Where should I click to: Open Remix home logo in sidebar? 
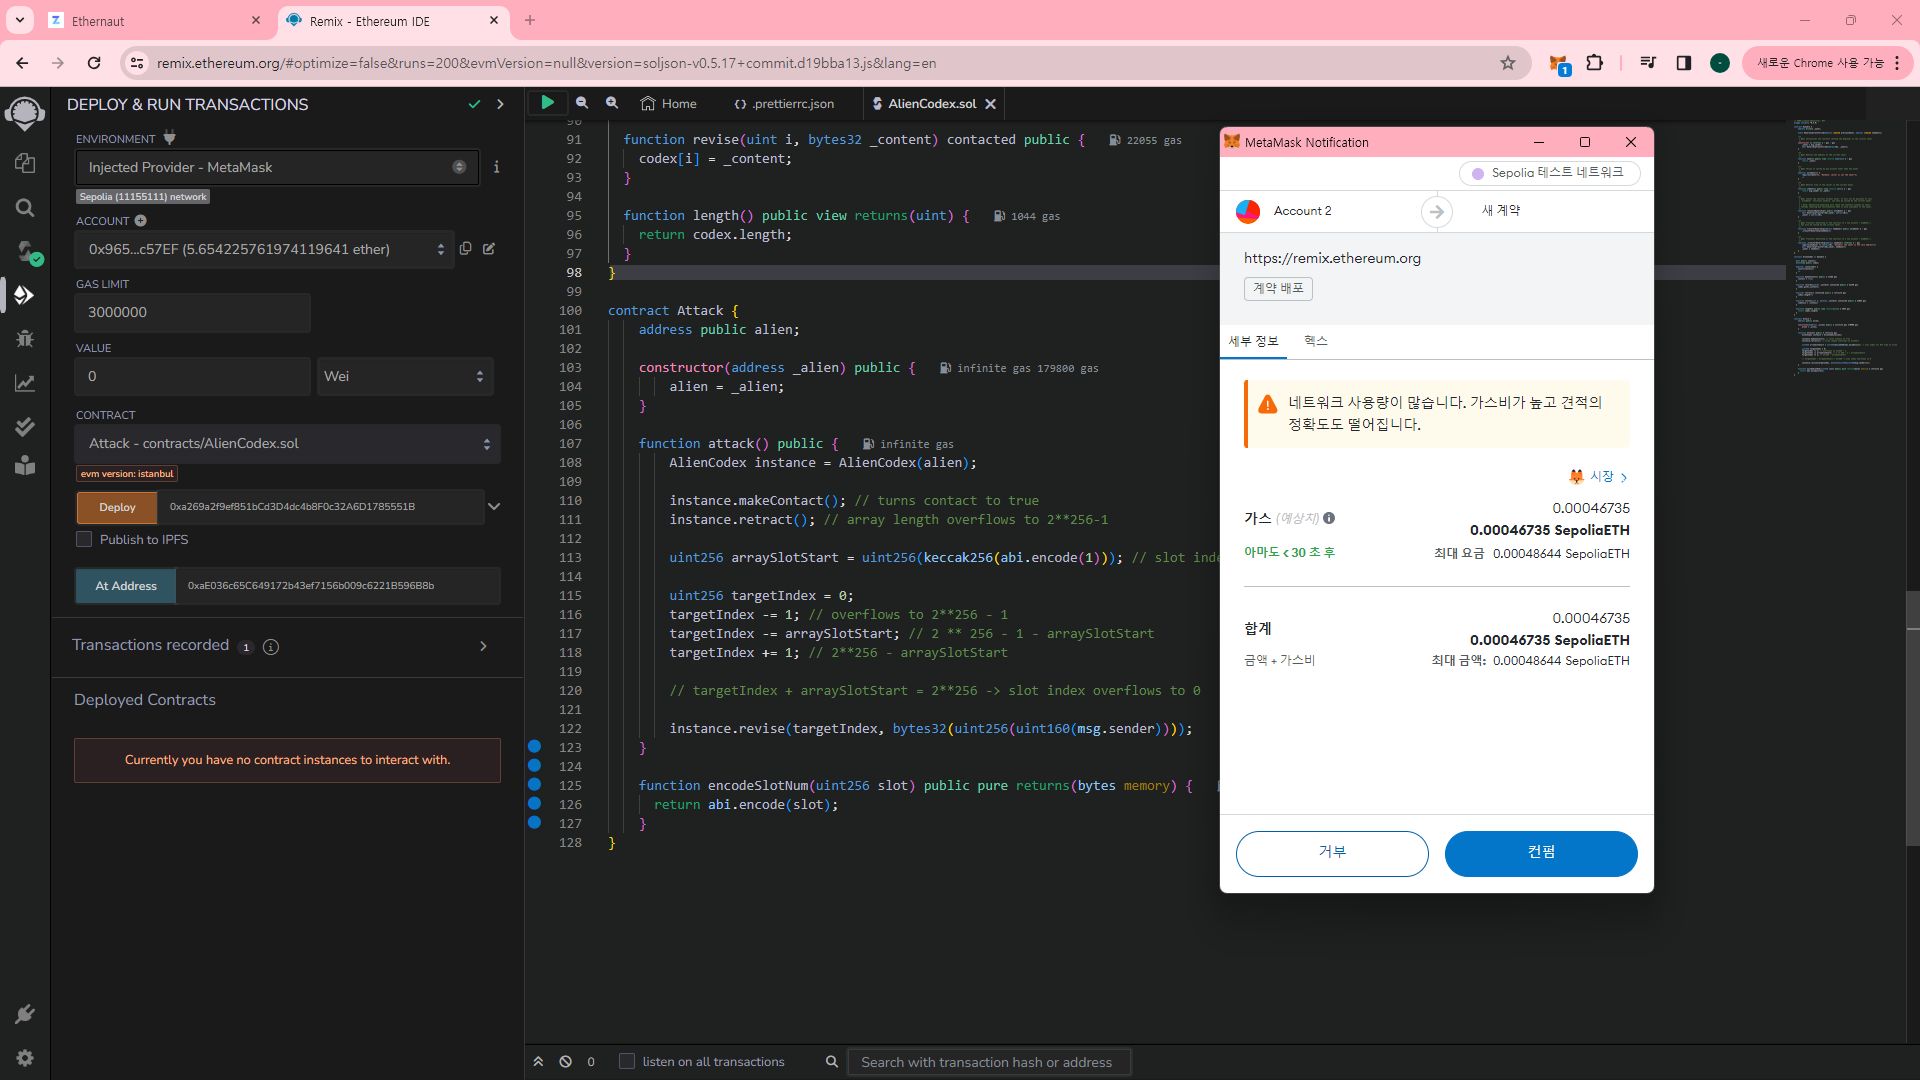25,113
